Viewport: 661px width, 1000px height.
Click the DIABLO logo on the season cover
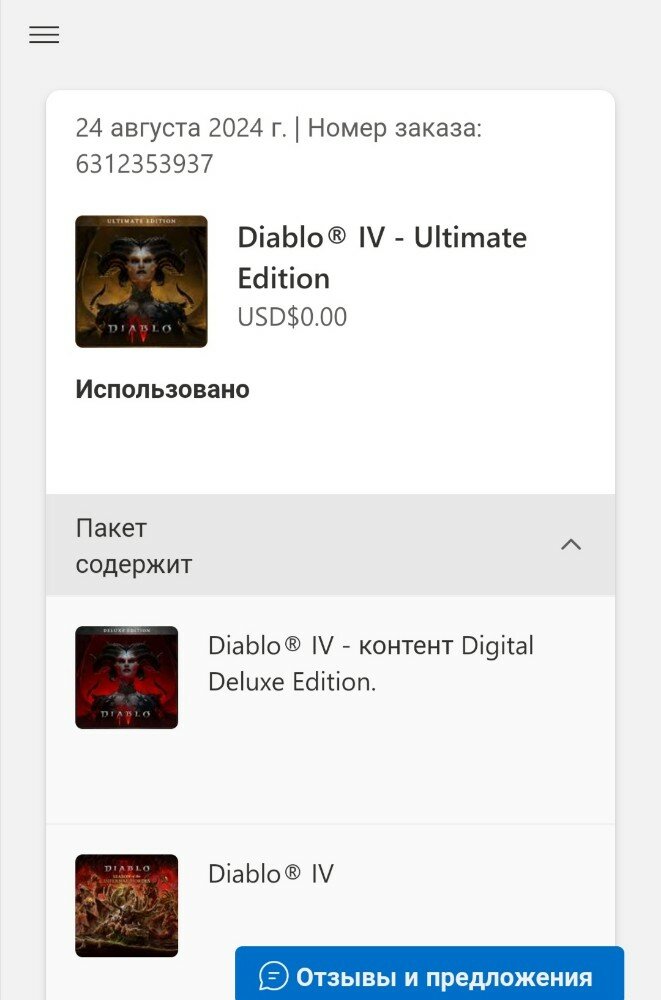(127, 869)
